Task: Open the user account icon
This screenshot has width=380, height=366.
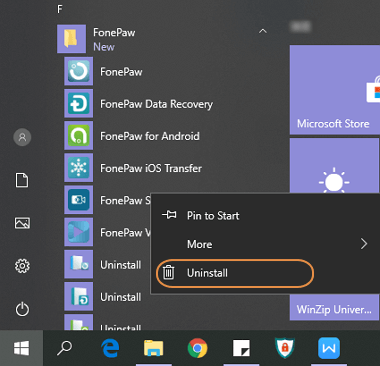Action: pos(22,137)
